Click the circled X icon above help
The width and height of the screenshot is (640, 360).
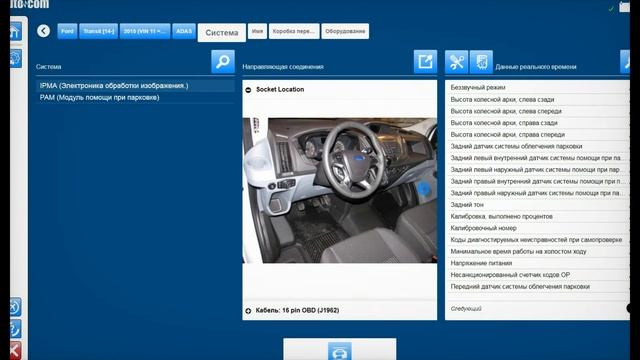coord(15,307)
